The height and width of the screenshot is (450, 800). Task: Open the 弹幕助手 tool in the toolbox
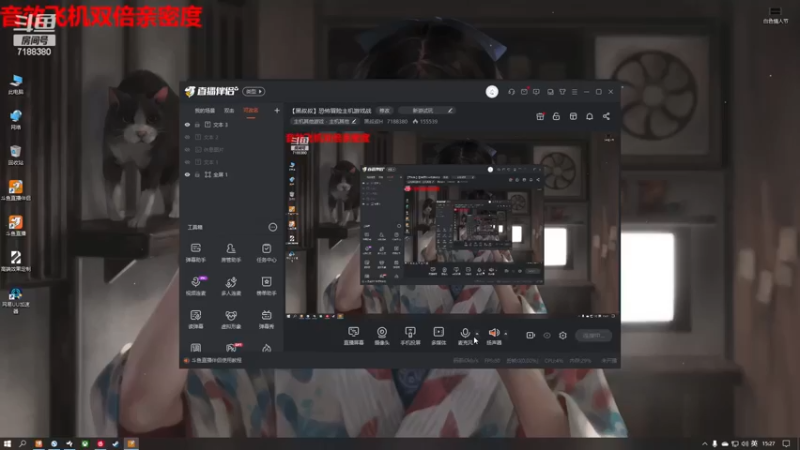tap(195, 253)
